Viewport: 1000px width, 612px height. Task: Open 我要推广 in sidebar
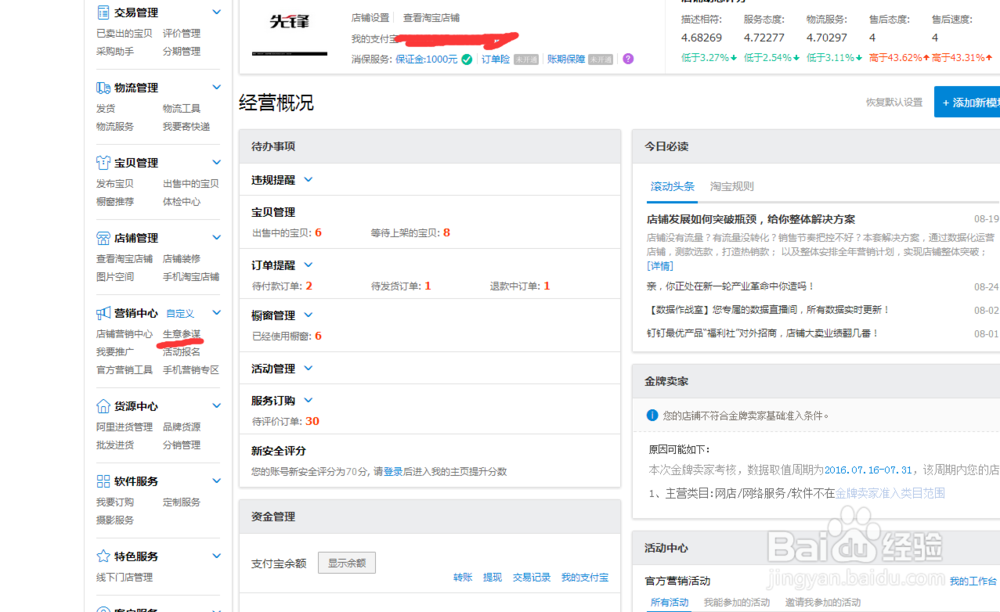pos(115,352)
